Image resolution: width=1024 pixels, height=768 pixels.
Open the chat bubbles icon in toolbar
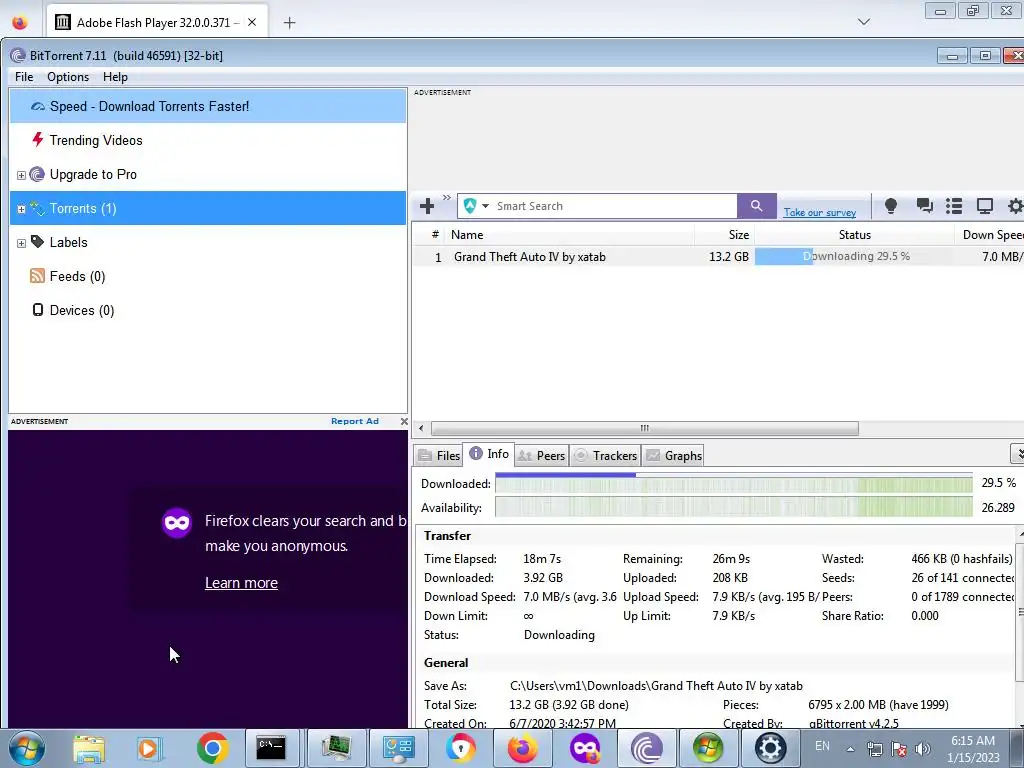pos(924,206)
